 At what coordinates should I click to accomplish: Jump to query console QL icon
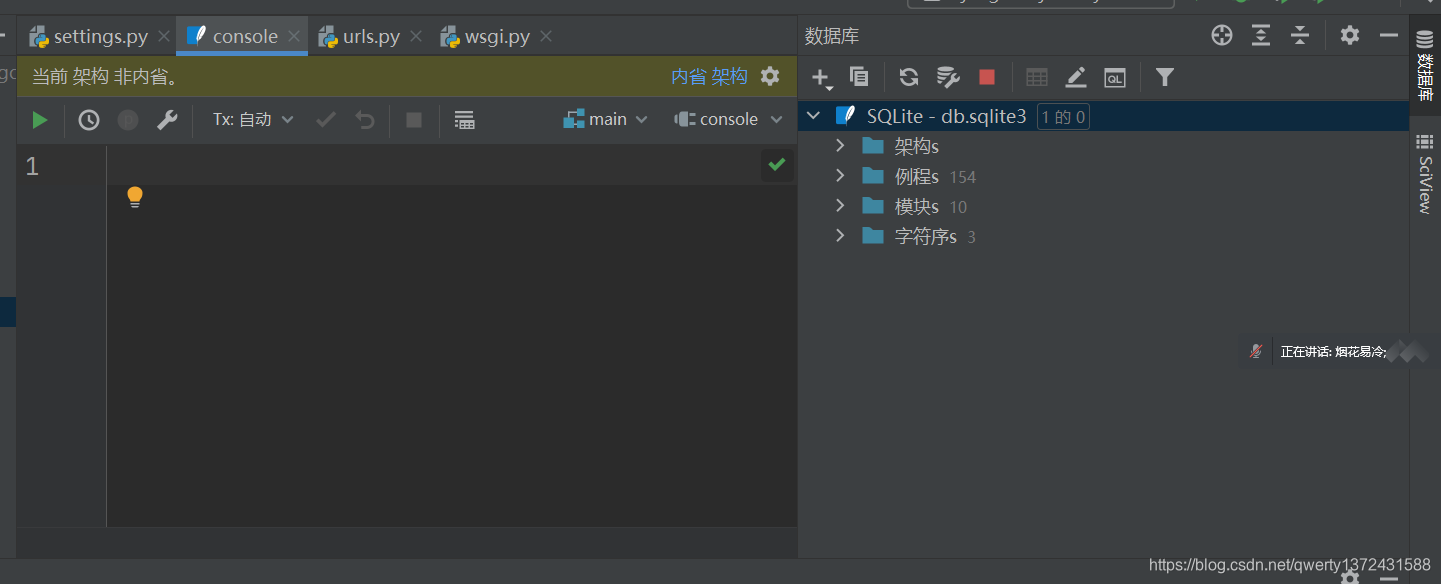[x=1115, y=77]
